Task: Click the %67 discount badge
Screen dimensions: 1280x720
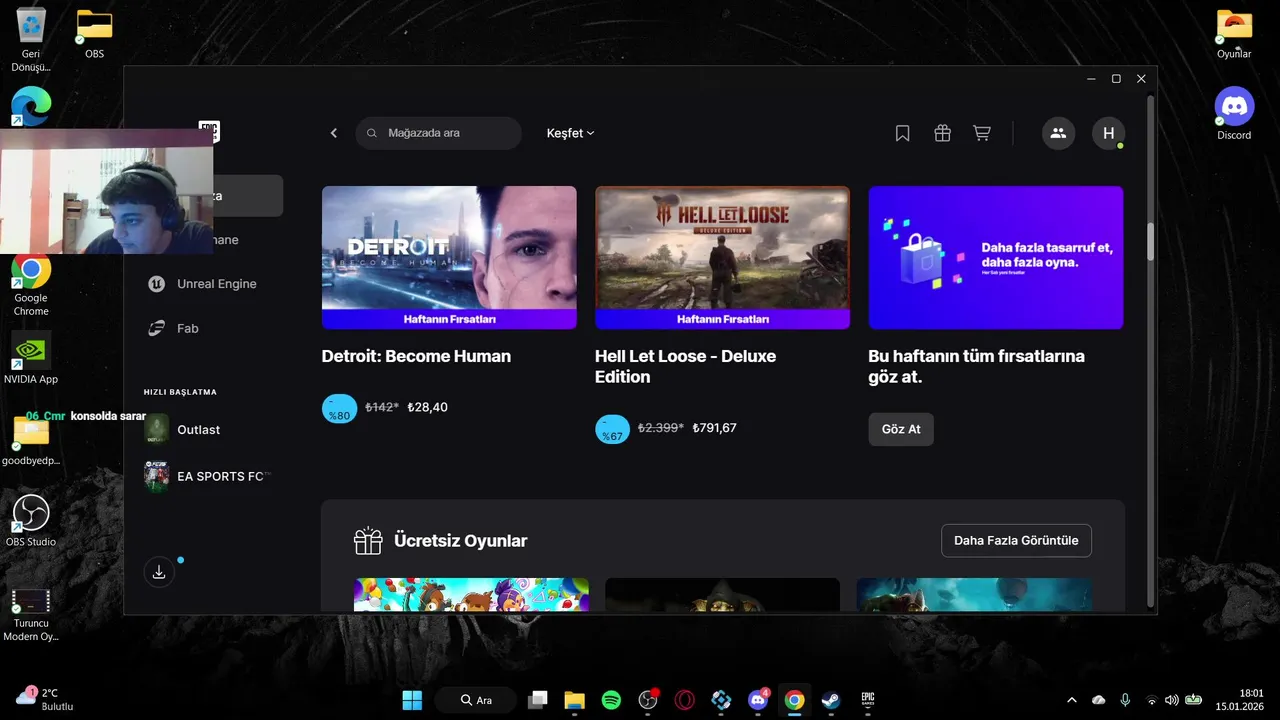Action: tap(612, 429)
